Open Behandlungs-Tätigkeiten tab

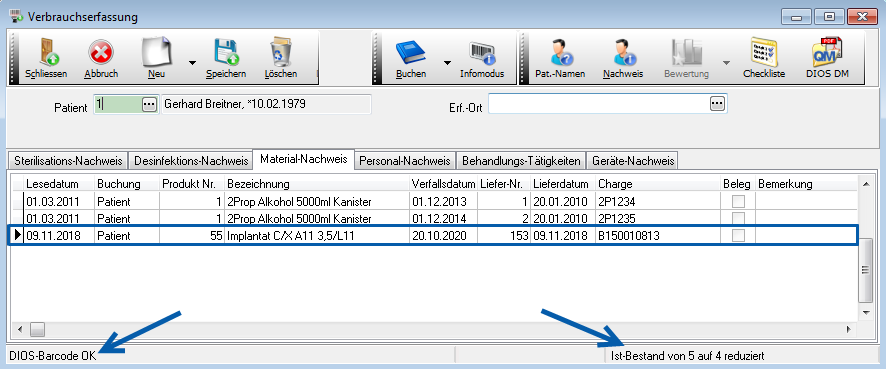click(x=521, y=160)
